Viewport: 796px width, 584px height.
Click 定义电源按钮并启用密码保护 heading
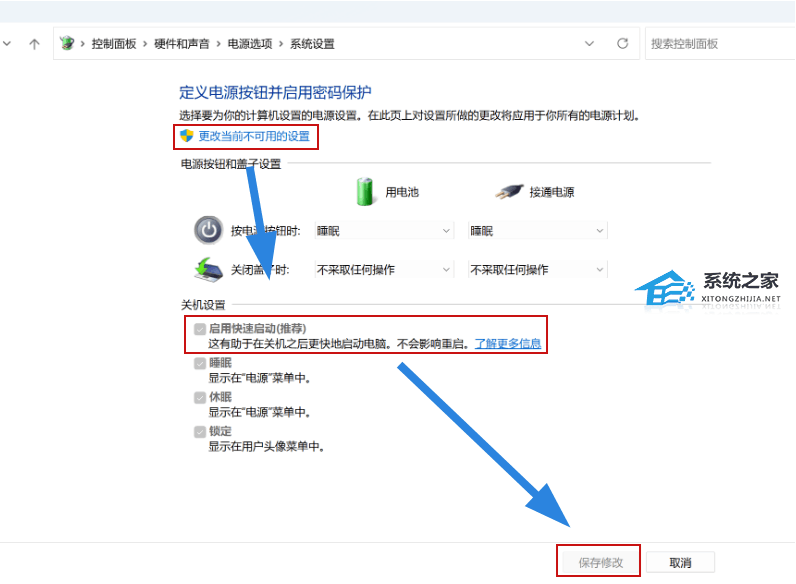(x=275, y=92)
